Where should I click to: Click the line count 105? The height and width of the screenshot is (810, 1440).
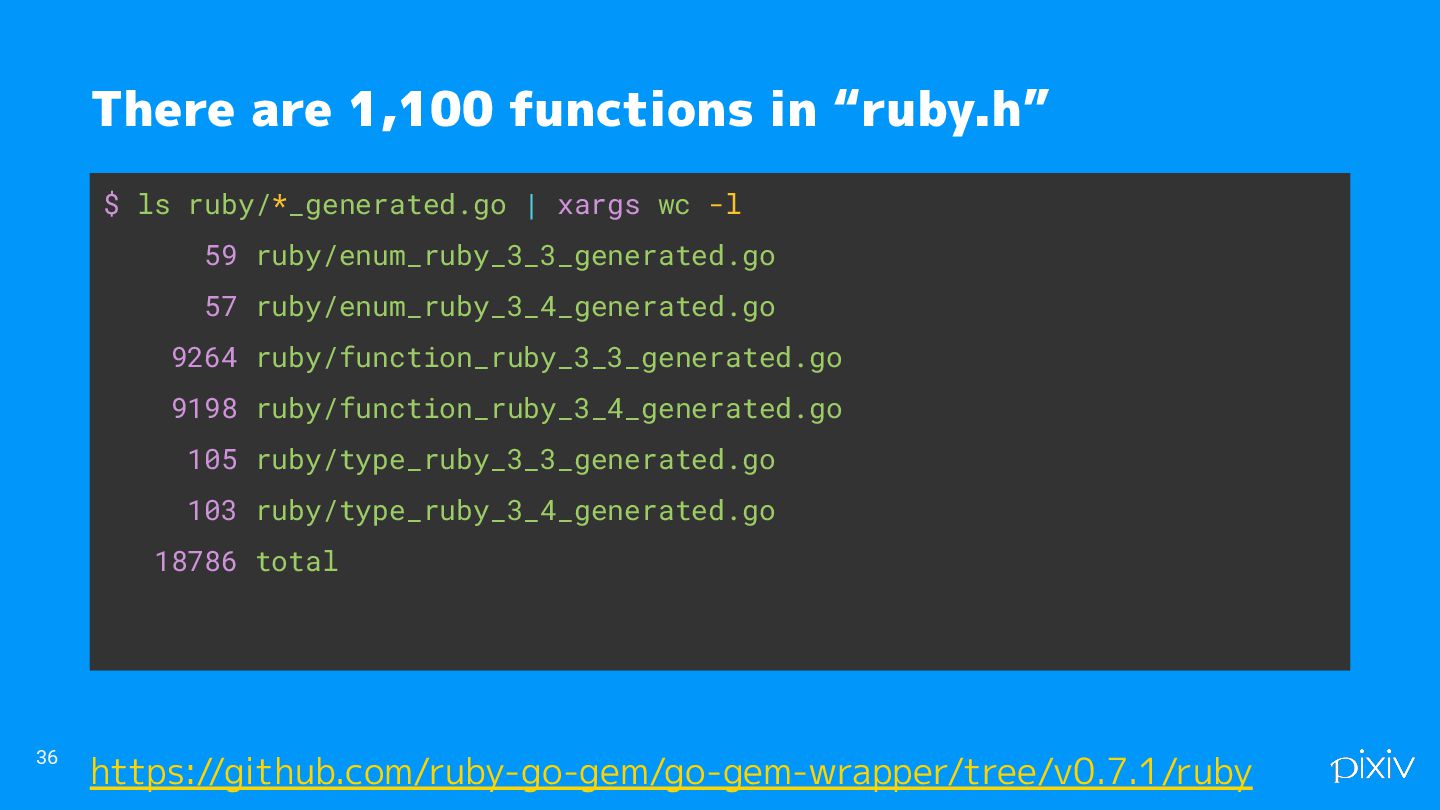tap(212, 460)
